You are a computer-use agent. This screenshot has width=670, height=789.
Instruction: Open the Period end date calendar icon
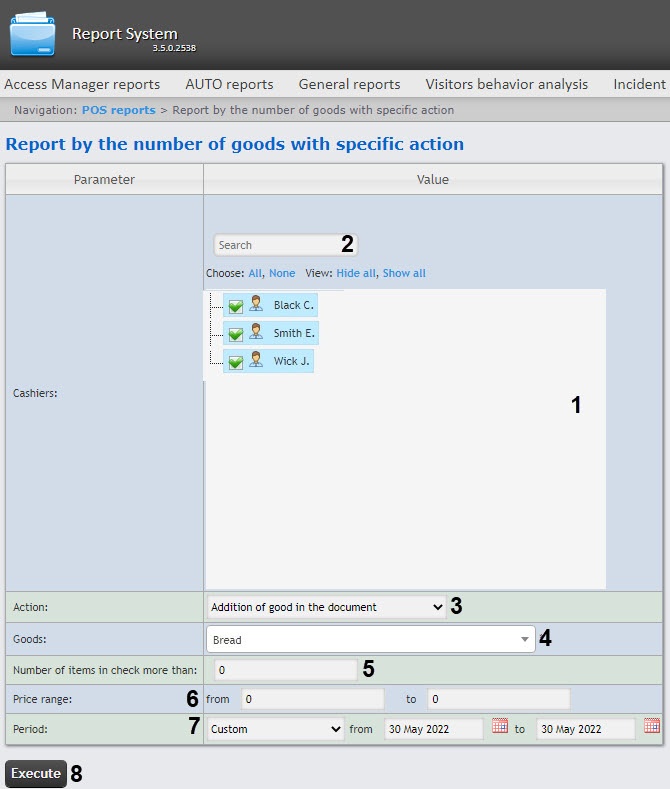651,727
